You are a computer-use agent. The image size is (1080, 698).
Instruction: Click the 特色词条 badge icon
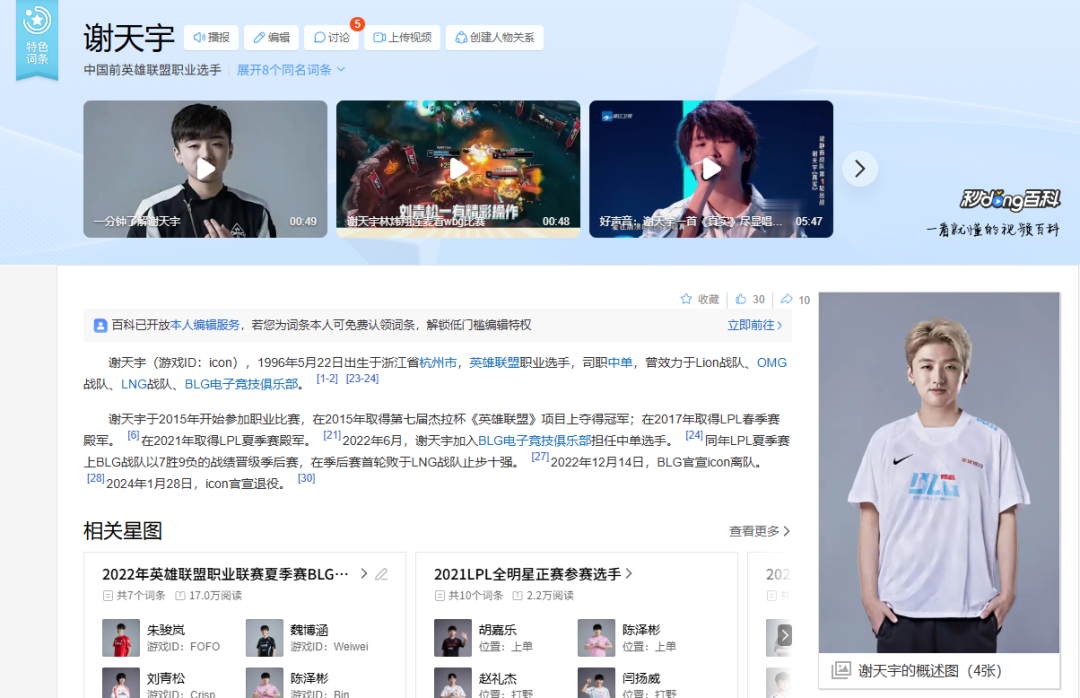coord(37,39)
